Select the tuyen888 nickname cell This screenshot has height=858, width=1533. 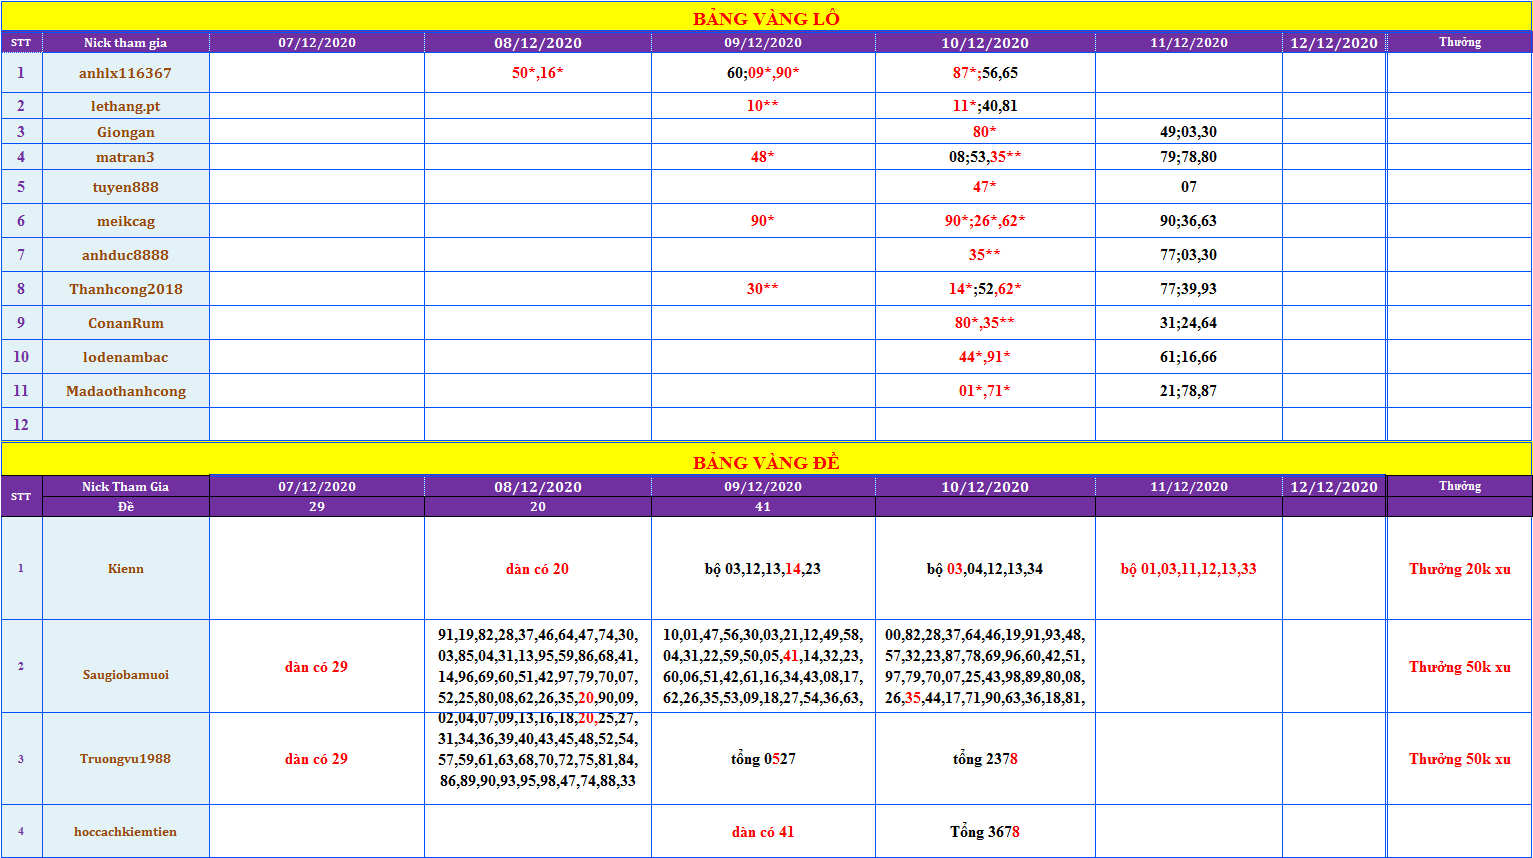click(126, 186)
